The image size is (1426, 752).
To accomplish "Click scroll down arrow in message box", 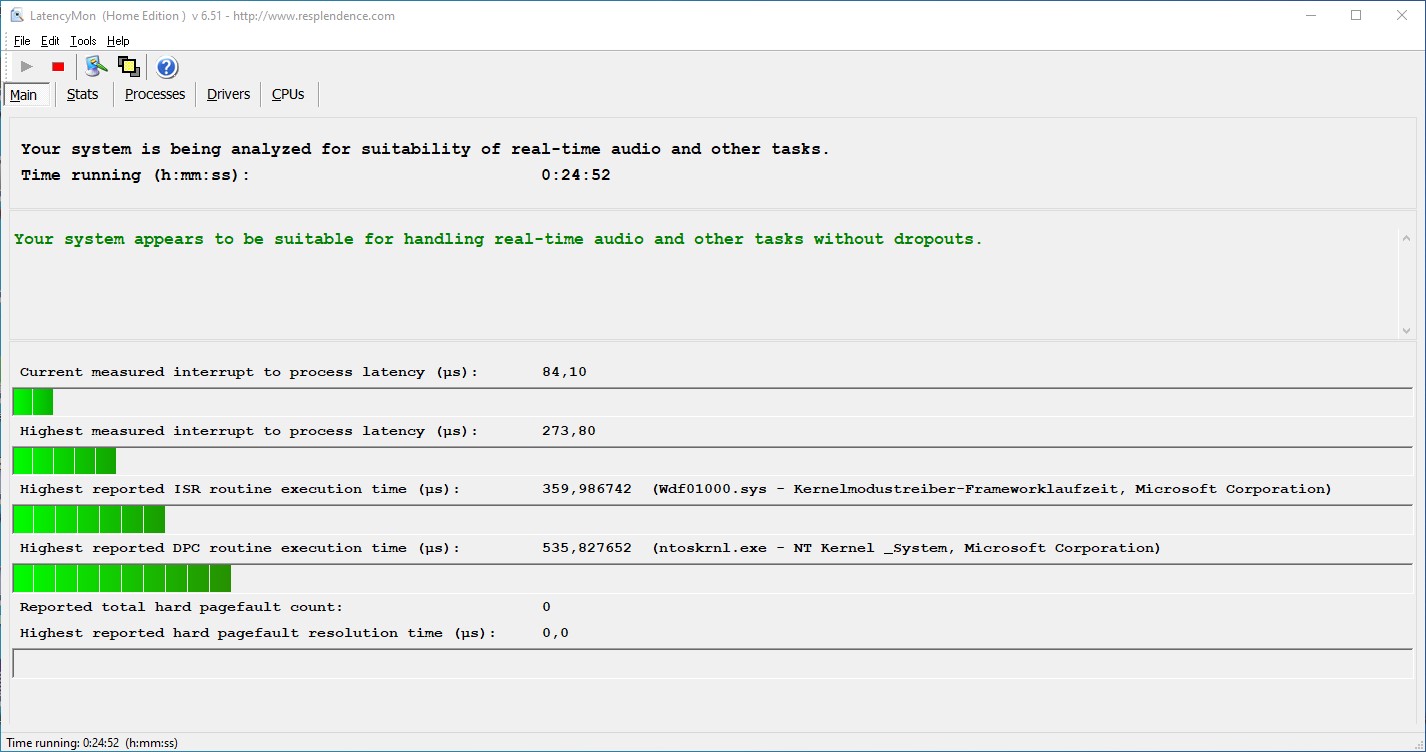I will coord(1406,330).
